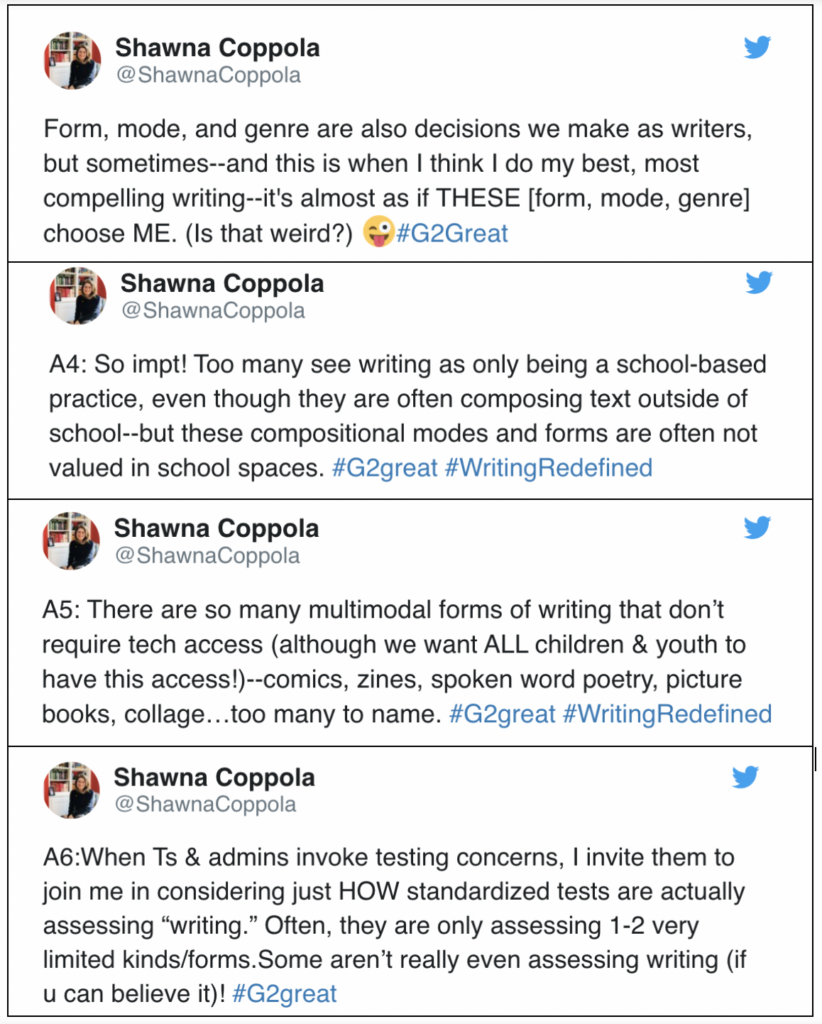This screenshot has width=822, height=1024.
Task: Open the profile photo in A4 tweet
Action: [x=78, y=295]
